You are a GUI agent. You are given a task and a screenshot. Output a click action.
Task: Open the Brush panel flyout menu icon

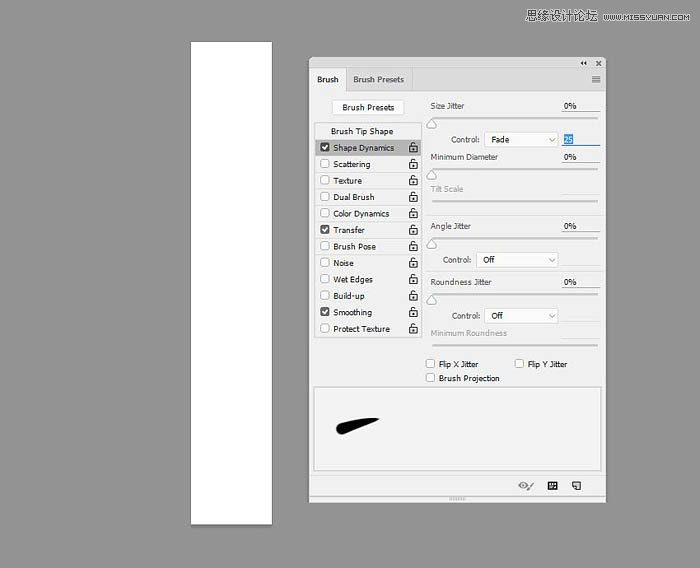pos(596,79)
